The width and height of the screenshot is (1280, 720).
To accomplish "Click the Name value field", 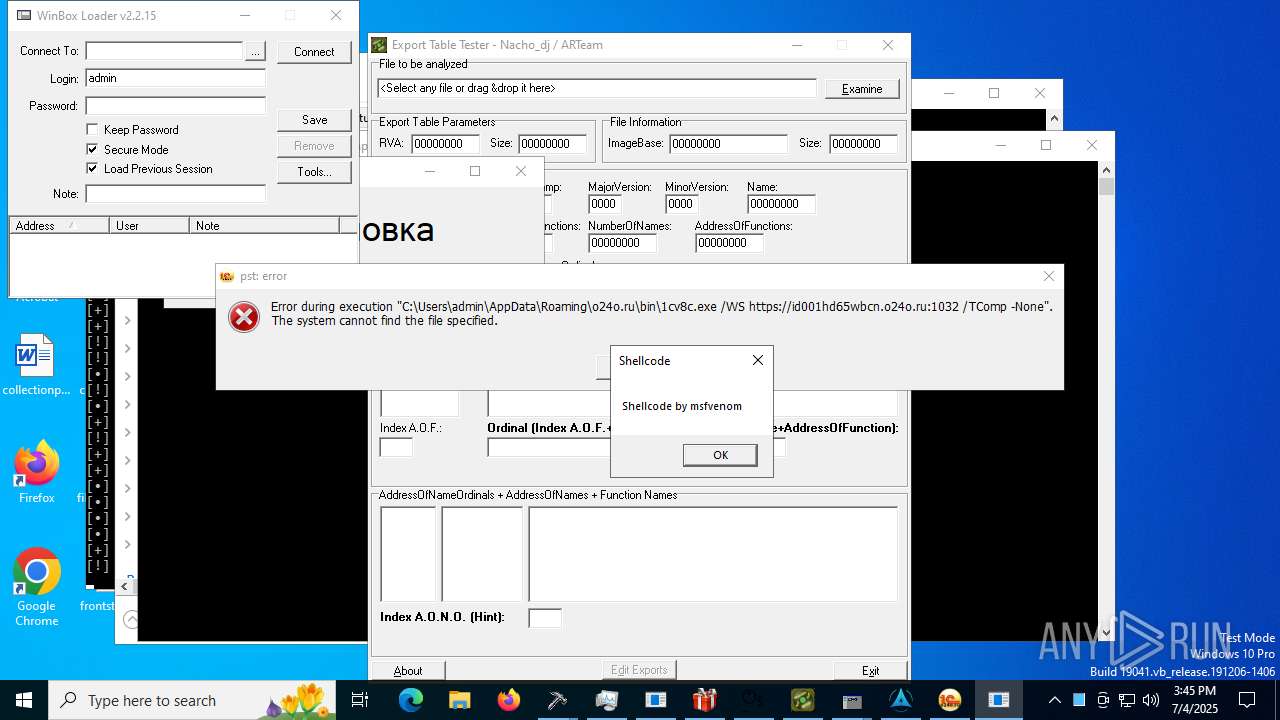I will pos(781,204).
